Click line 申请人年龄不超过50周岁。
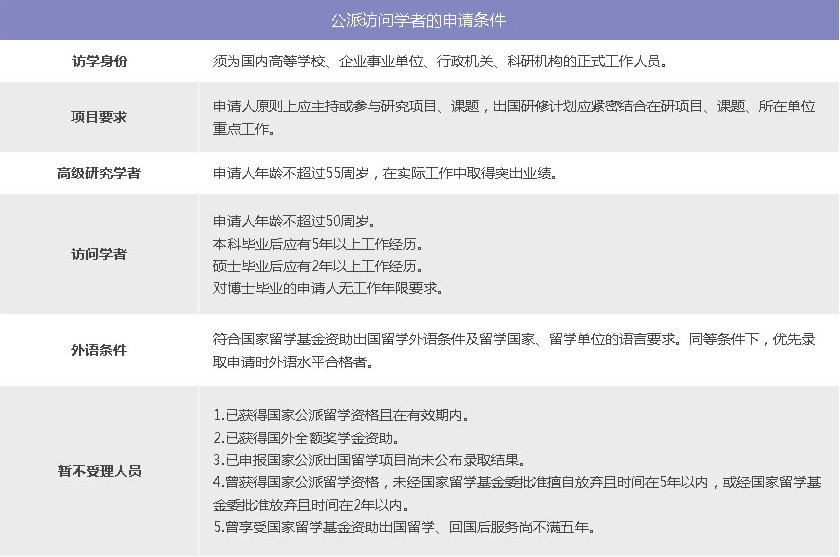The height and width of the screenshot is (557, 840). point(294,221)
